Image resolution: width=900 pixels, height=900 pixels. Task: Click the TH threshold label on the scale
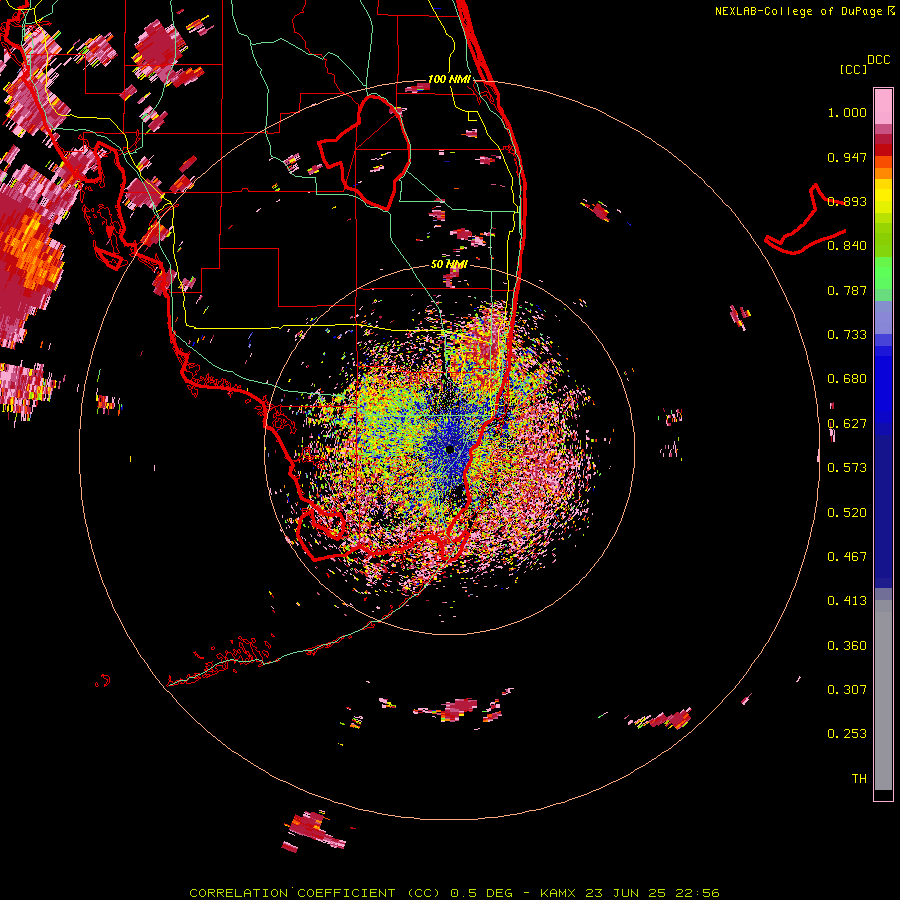pyautogui.click(x=859, y=779)
